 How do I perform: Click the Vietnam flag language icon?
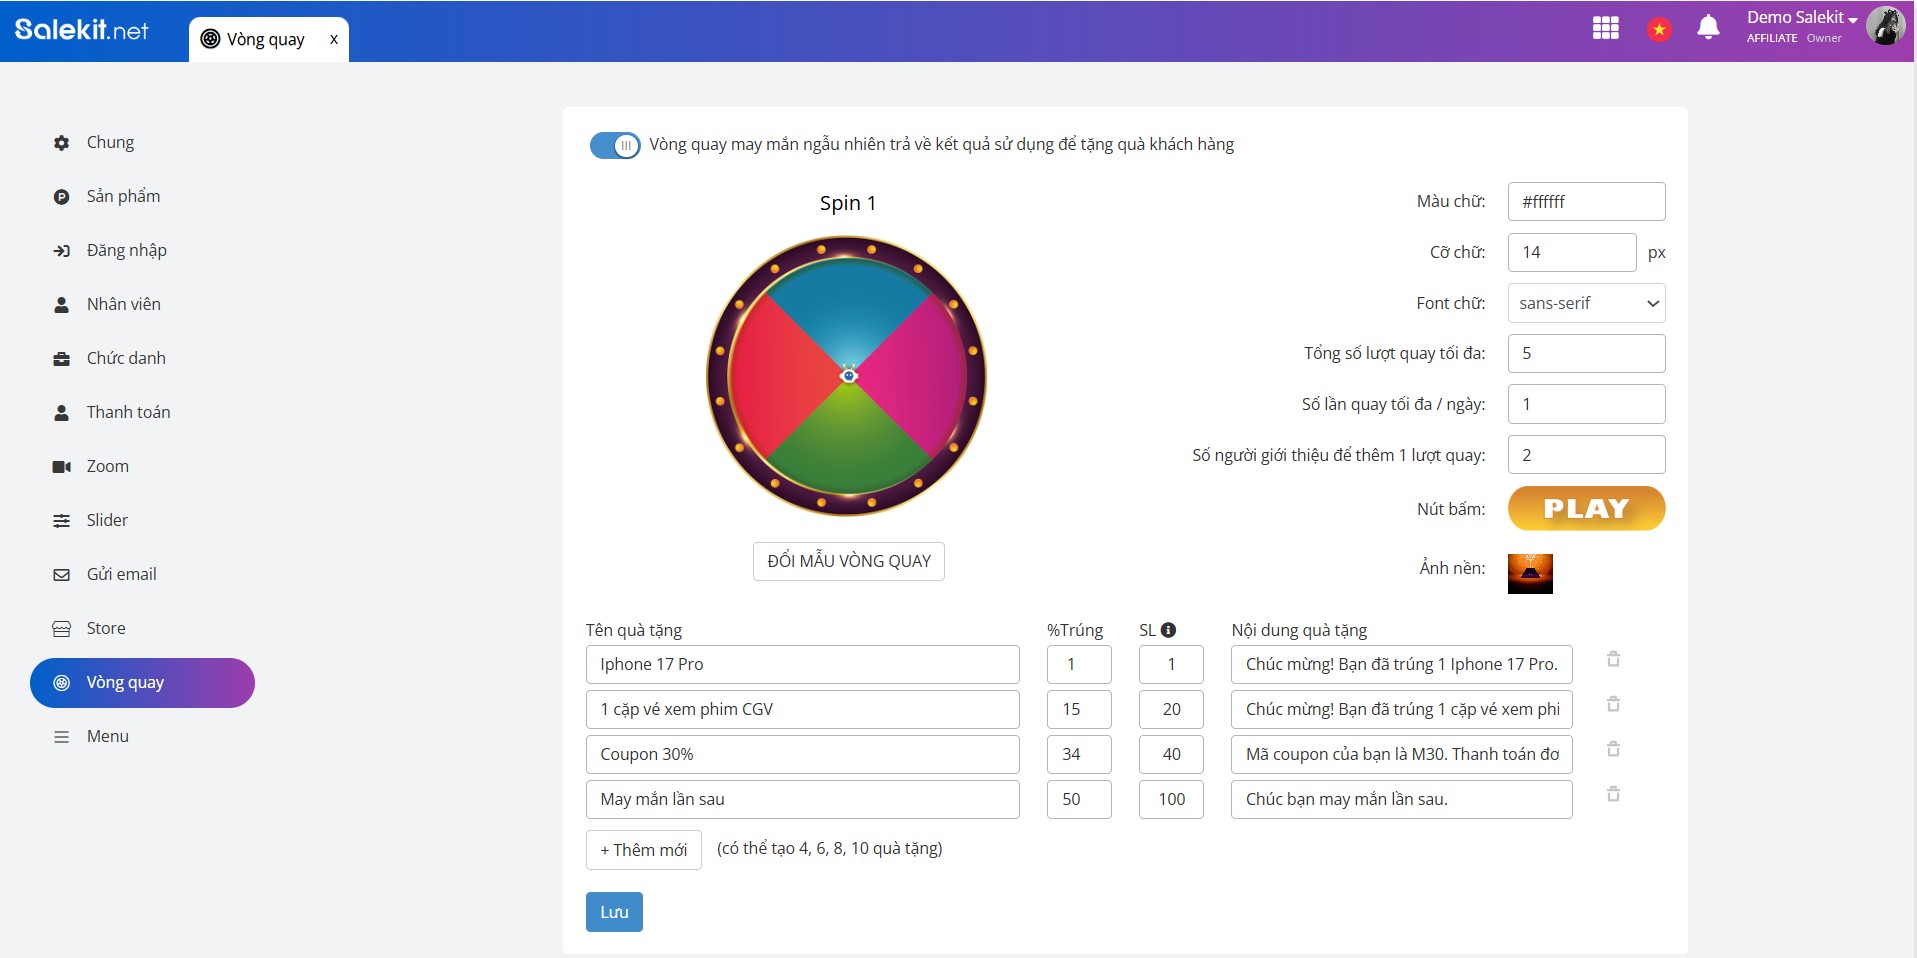pyautogui.click(x=1659, y=29)
